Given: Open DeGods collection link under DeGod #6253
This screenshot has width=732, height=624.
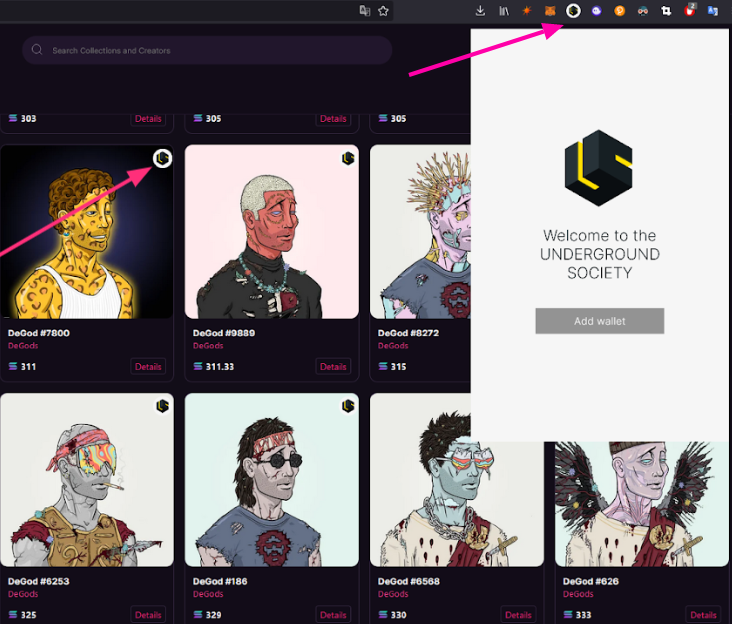Looking at the screenshot, I should 23,594.
